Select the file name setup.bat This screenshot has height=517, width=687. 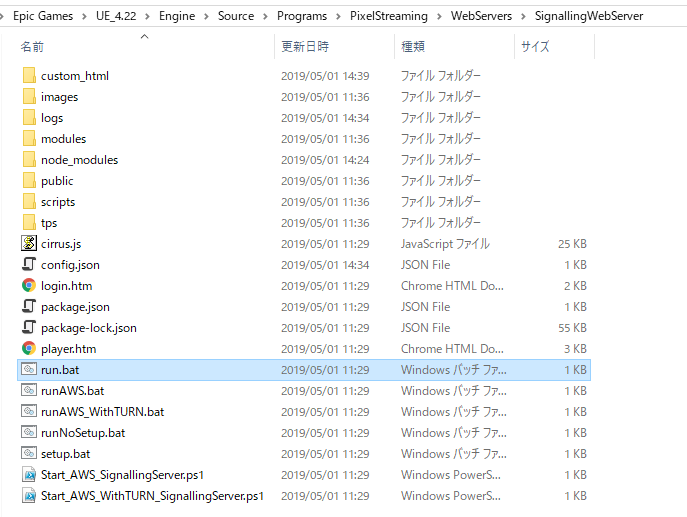coord(65,454)
